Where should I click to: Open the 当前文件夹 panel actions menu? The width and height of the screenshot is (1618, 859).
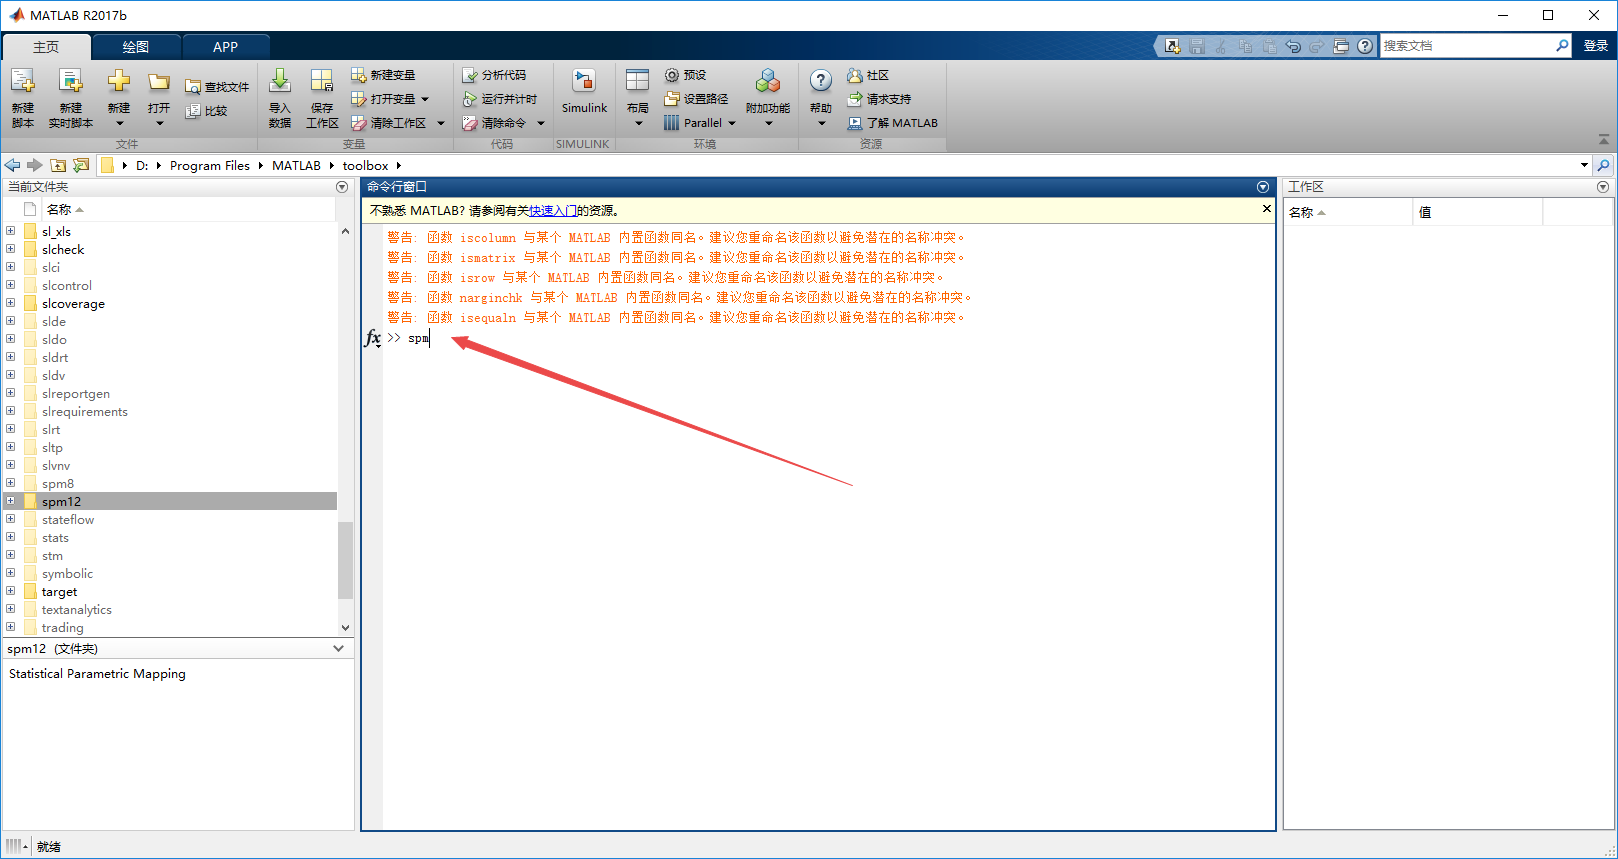[342, 187]
